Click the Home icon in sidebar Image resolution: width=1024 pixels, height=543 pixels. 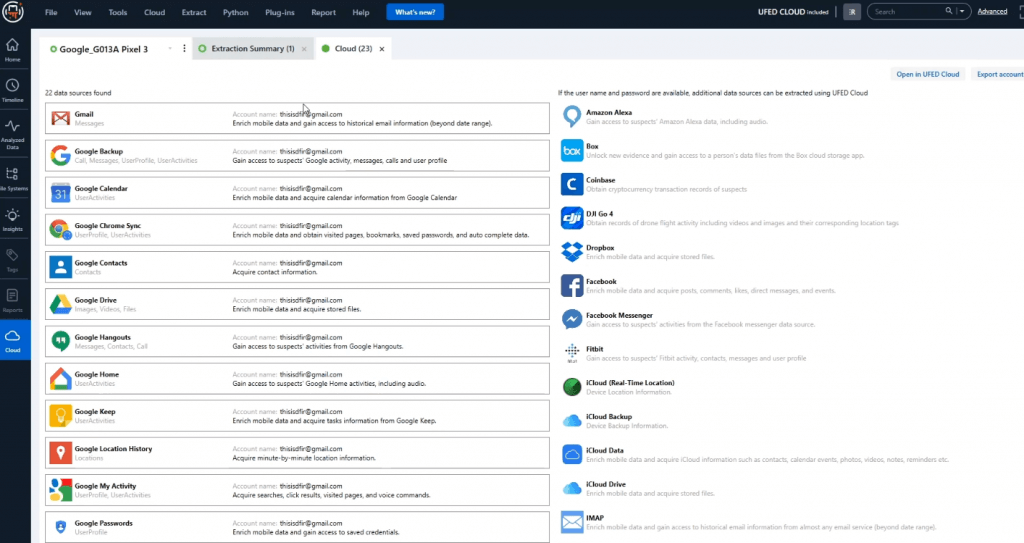click(x=13, y=49)
